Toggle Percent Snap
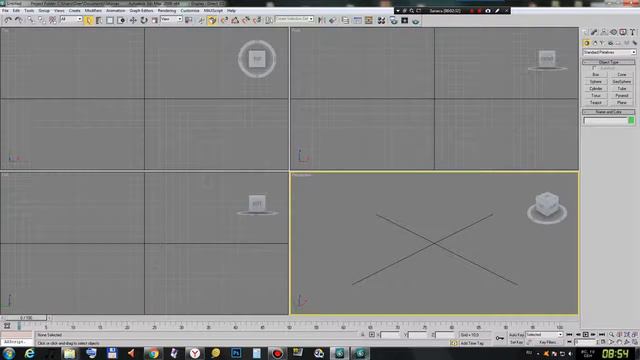The image size is (640, 360). [x=246, y=20]
